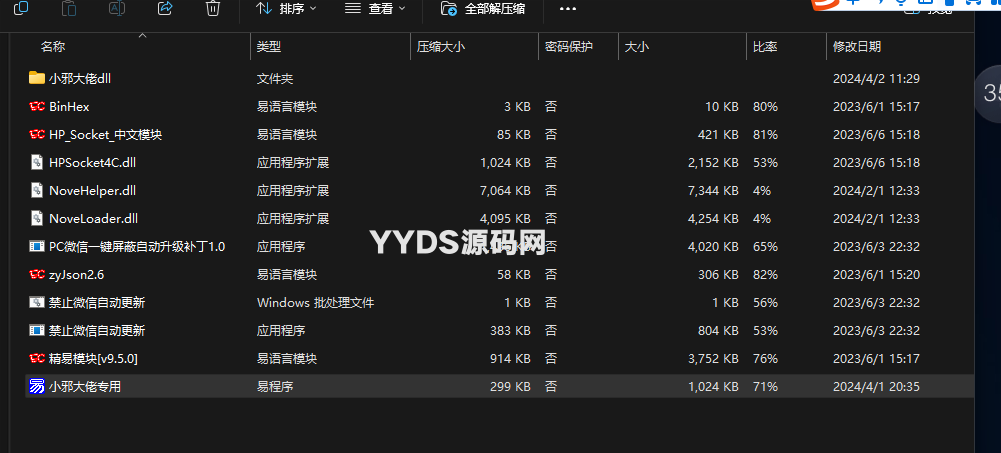Click the Rename icon in the toolbar

[117, 8]
